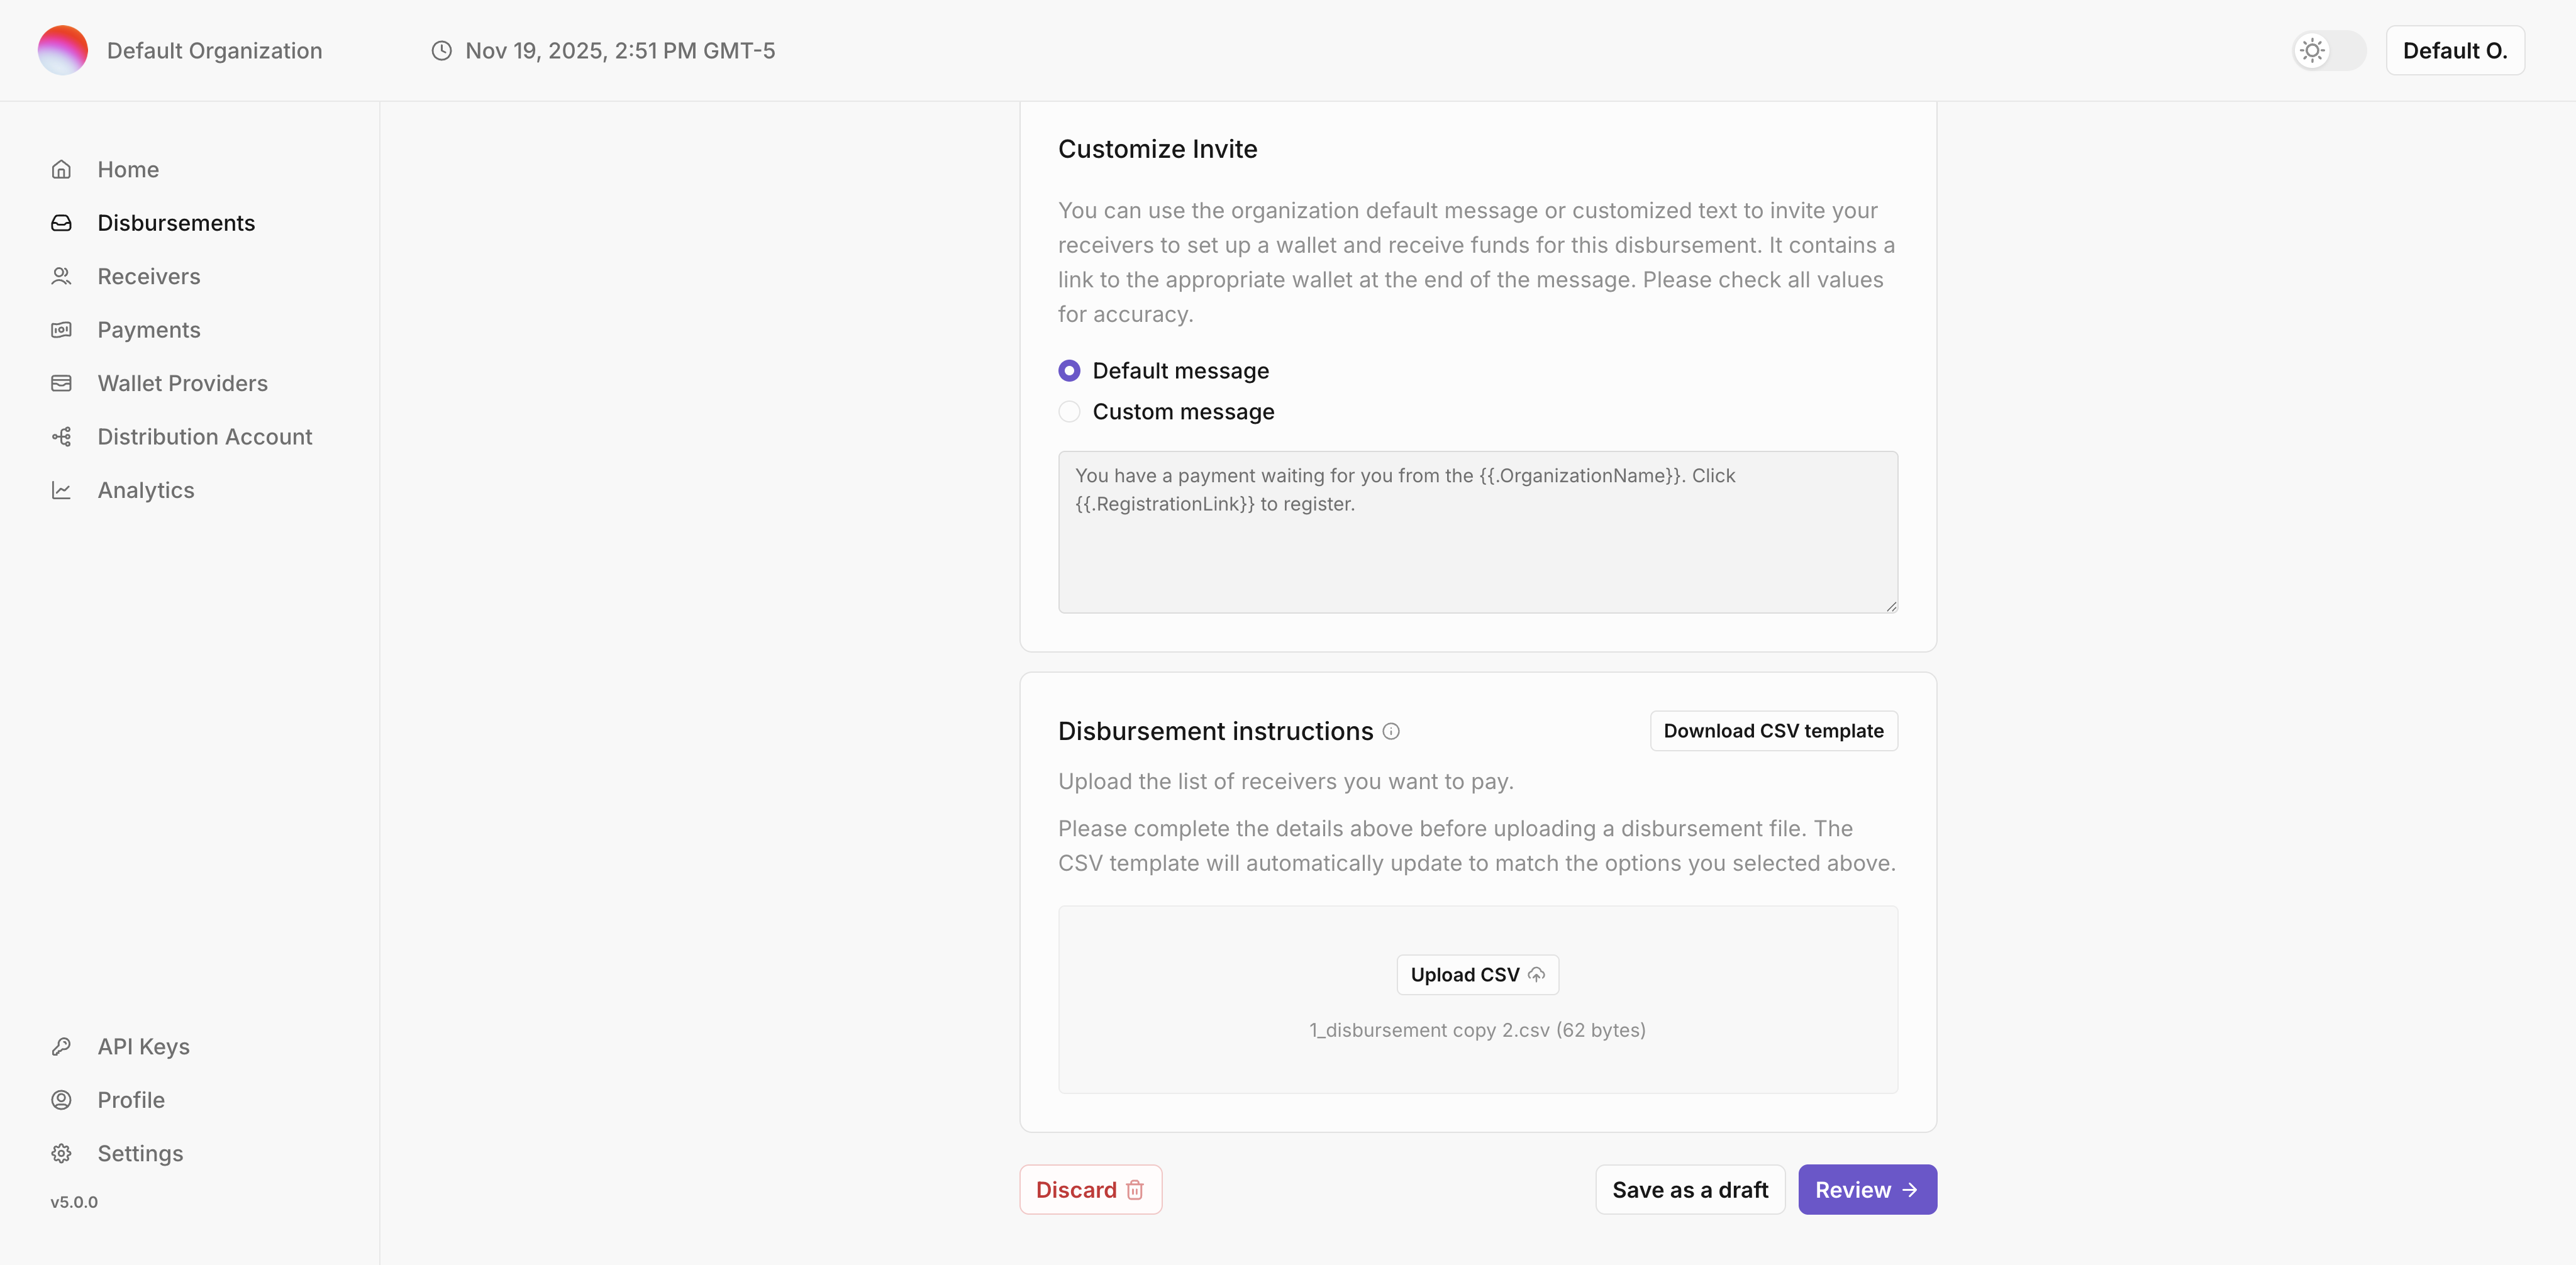Click the Review button
Screen dimensions: 2576x1265
(1866, 1189)
